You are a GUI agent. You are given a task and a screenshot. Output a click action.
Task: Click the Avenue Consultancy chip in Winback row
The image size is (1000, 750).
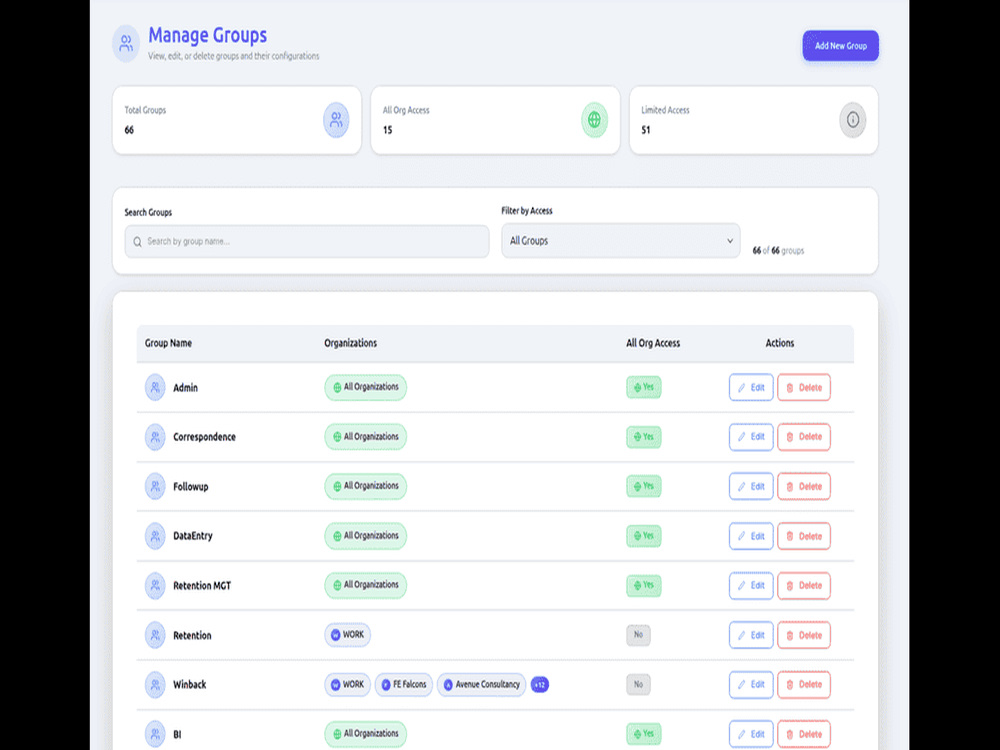click(482, 684)
